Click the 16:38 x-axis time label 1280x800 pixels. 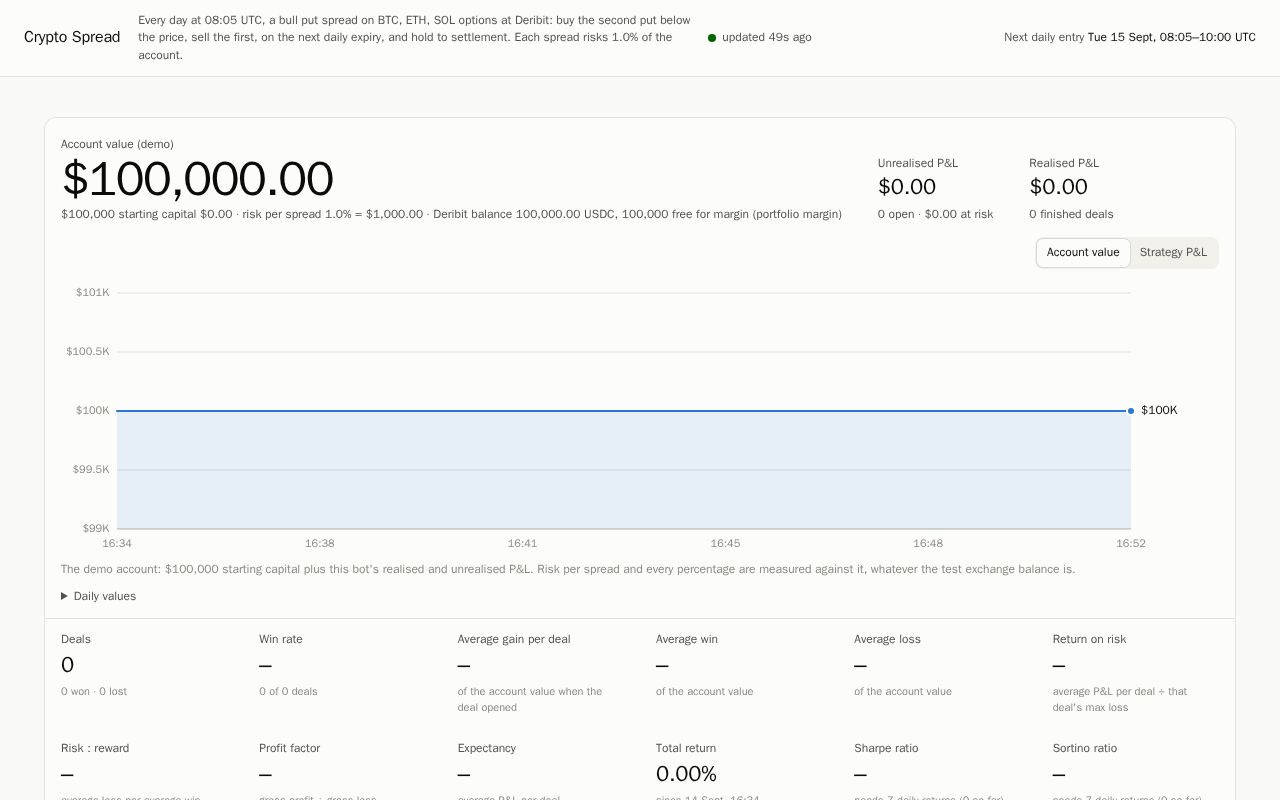tap(320, 543)
